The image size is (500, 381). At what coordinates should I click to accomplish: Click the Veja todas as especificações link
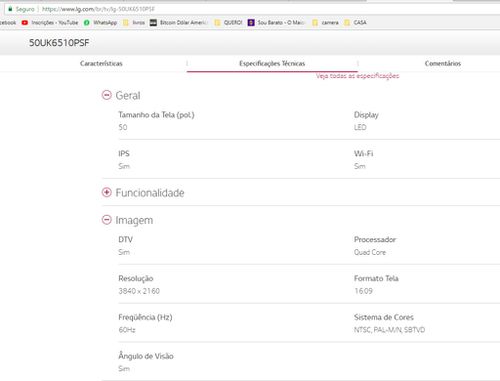[x=357, y=76]
